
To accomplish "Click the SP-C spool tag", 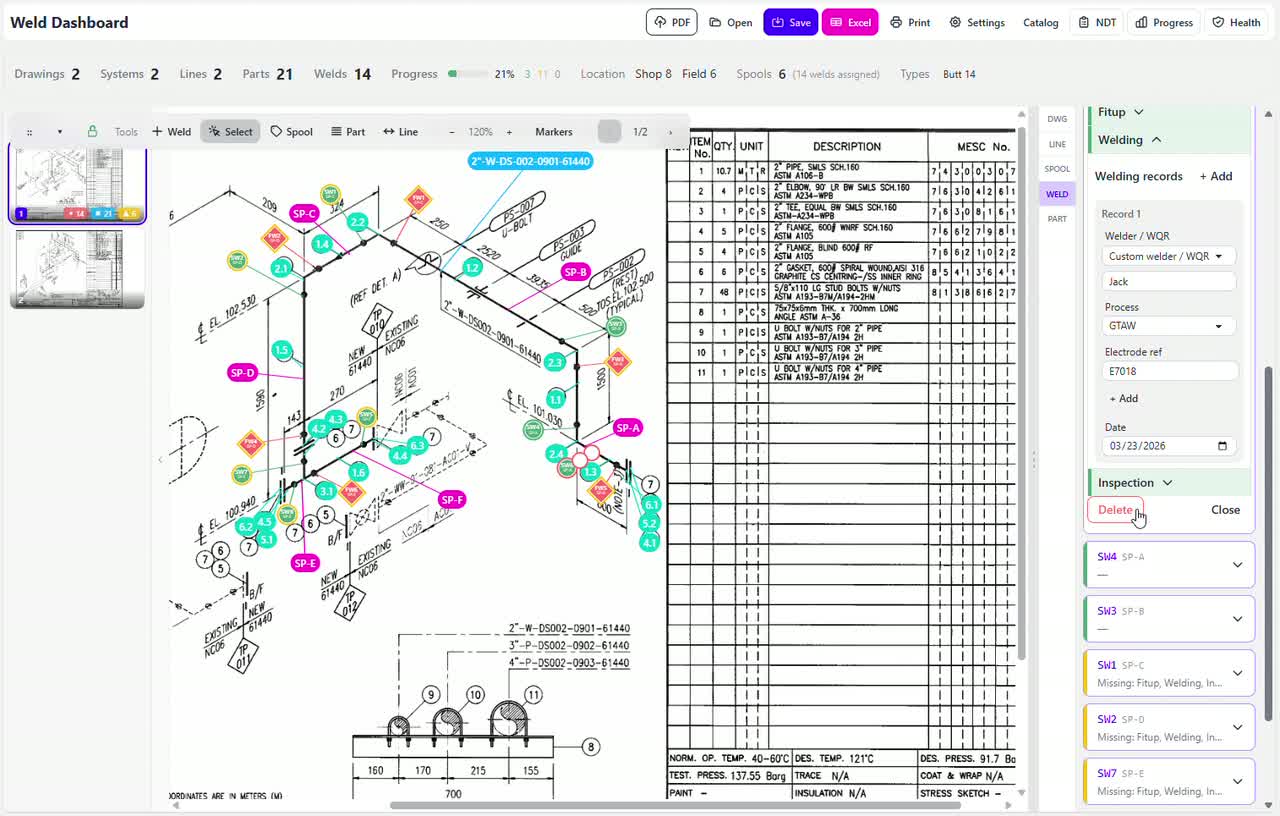I will (x=304, y=213).
